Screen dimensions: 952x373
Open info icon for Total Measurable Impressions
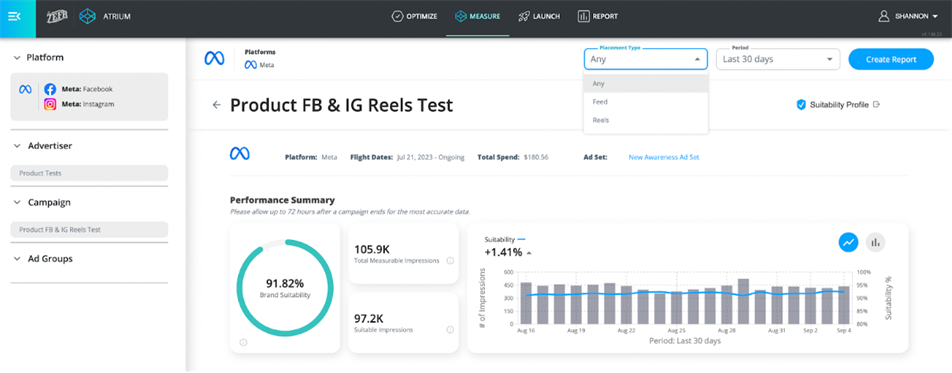point(450,261)
